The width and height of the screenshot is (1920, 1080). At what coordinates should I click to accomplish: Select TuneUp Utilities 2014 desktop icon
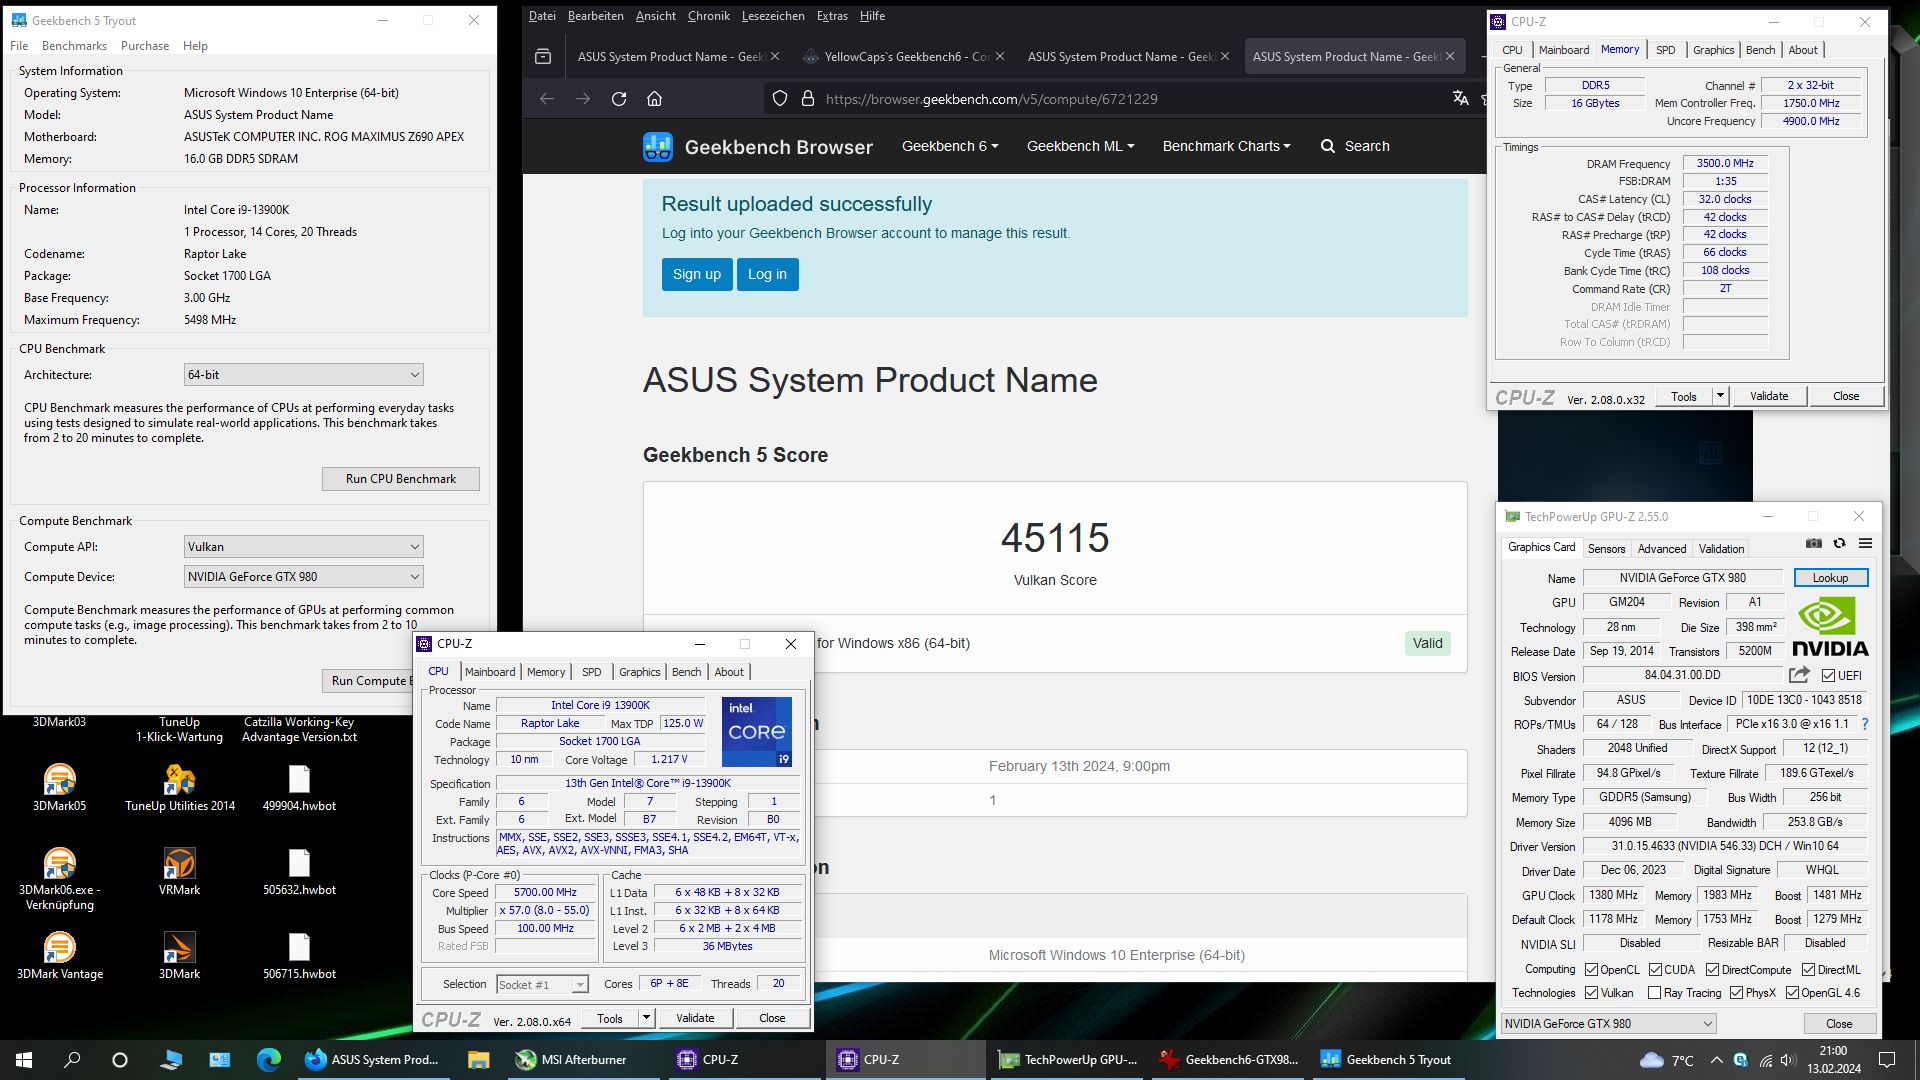coord(180,788)
